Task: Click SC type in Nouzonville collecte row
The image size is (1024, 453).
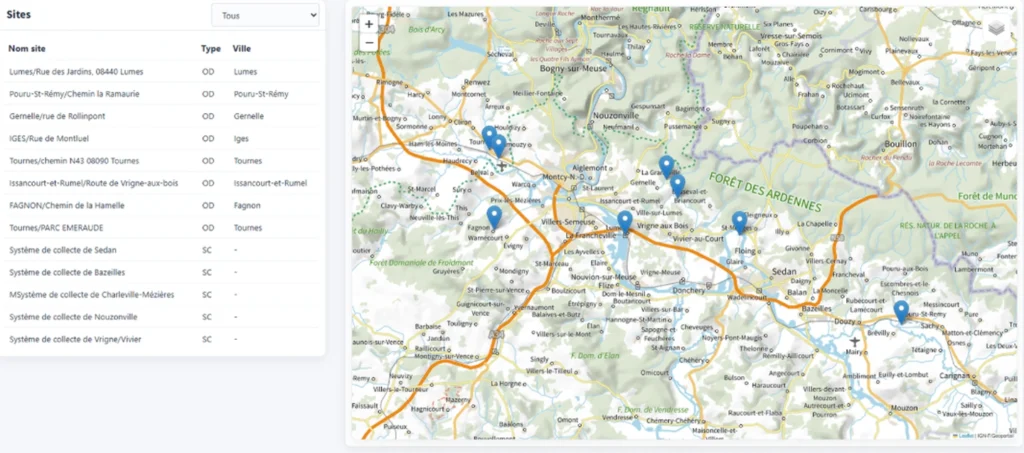Action: click(207, 317)
